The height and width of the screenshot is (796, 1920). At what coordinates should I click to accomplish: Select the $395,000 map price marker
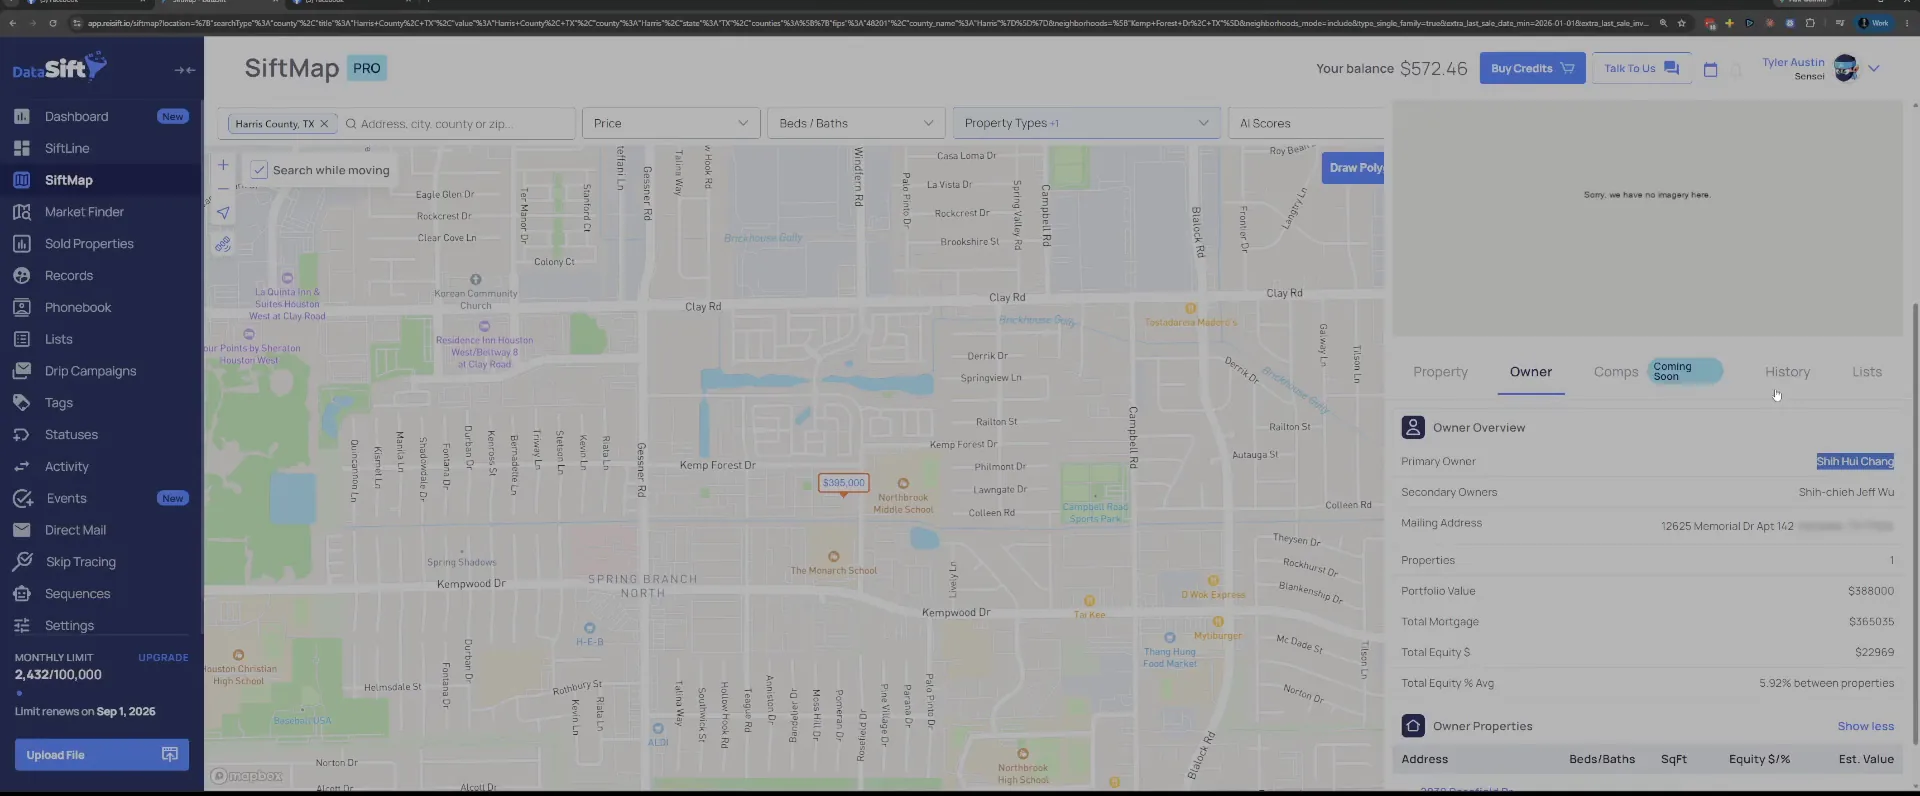pyautogui.click(x=843, y=483)
